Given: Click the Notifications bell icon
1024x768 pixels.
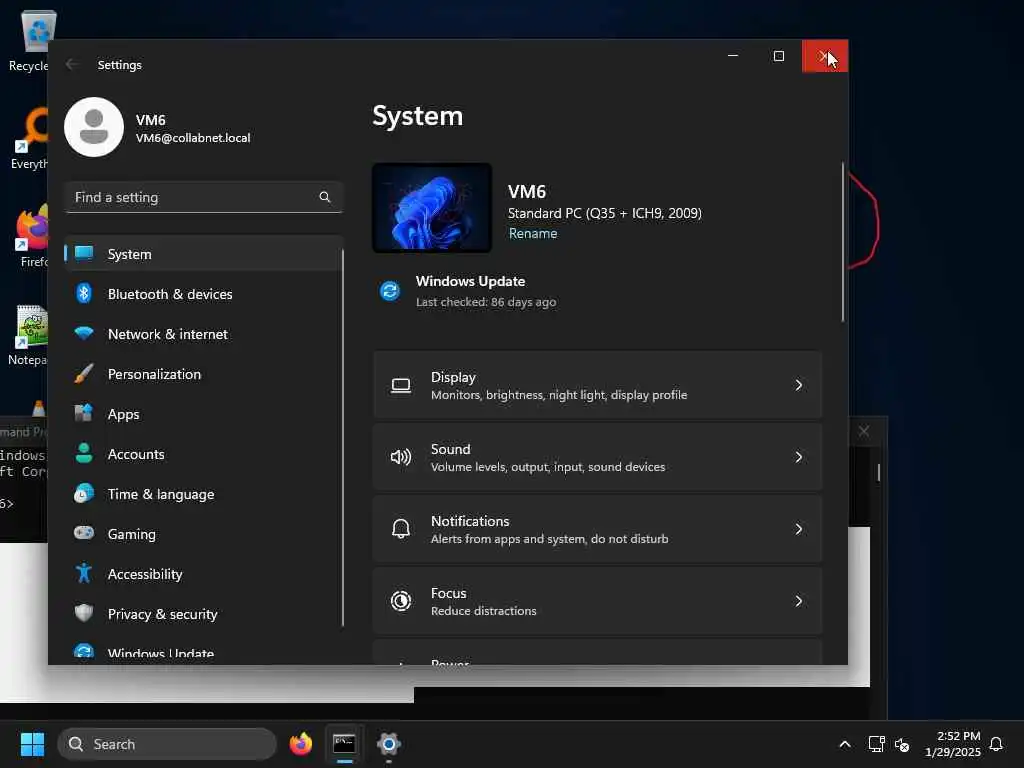Looking at the screenshot, I should [401, 529].
